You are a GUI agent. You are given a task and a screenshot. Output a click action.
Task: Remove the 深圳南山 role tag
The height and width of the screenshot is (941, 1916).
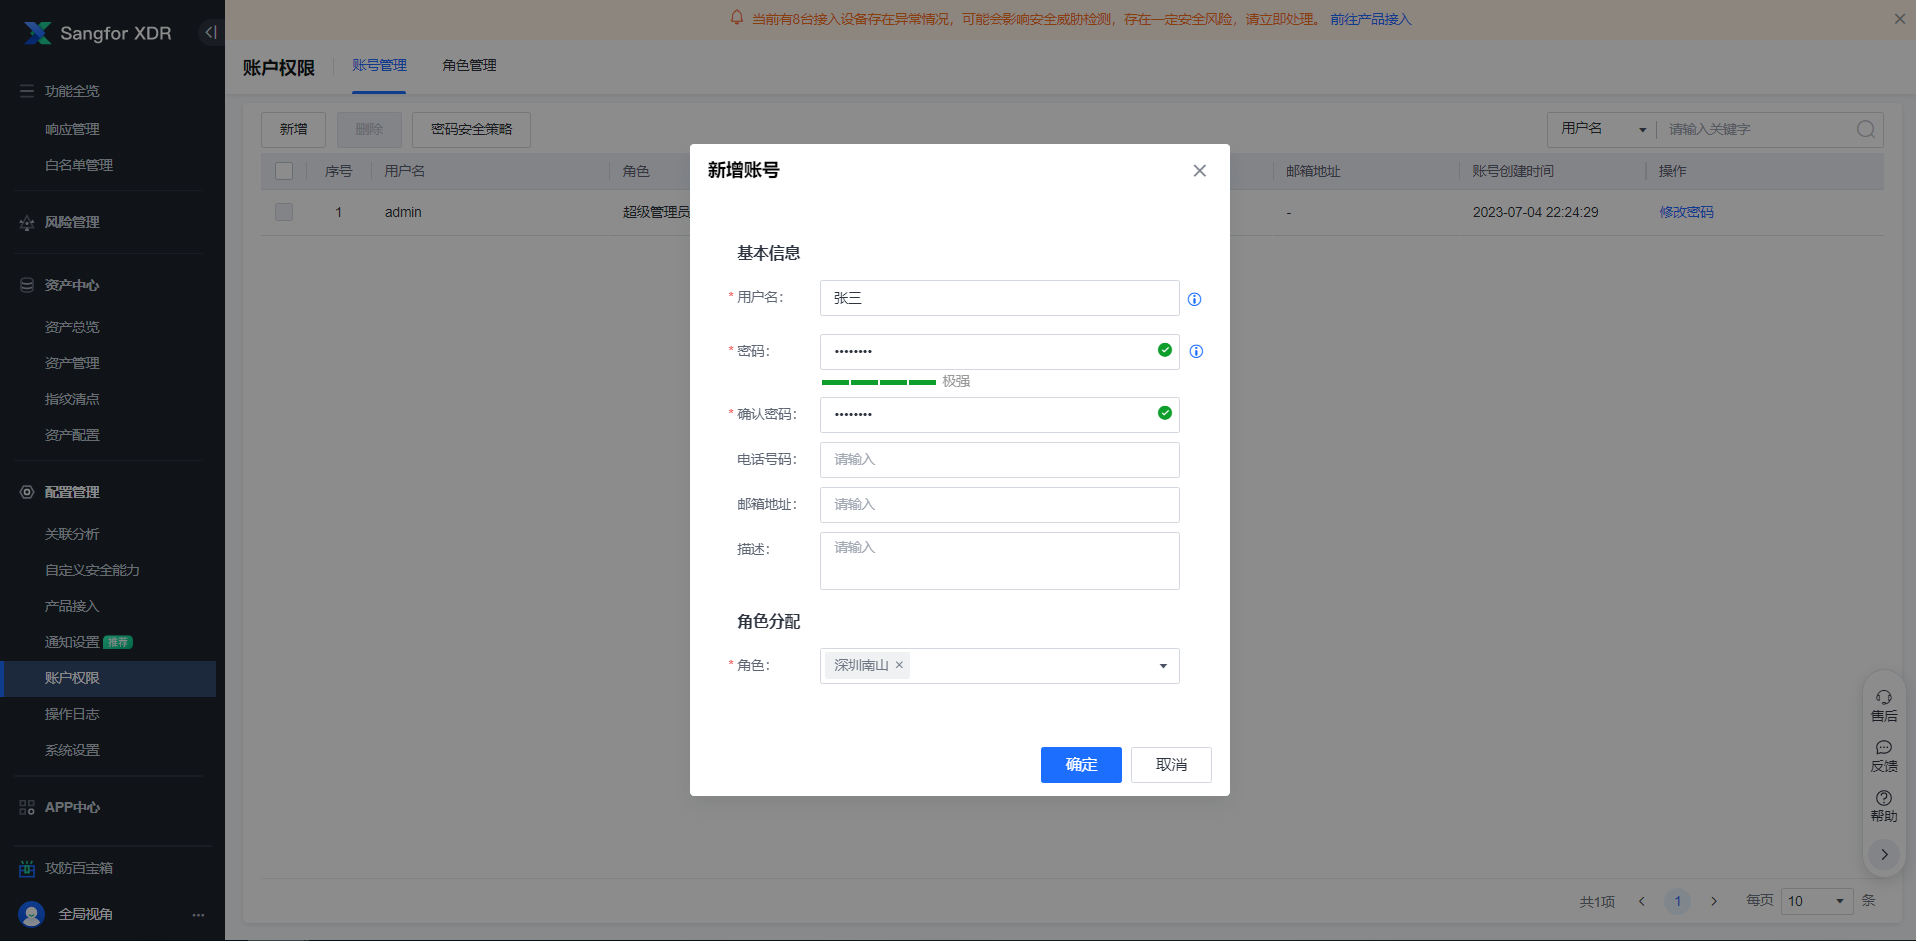pyautogui.click(x=899, y=665)
